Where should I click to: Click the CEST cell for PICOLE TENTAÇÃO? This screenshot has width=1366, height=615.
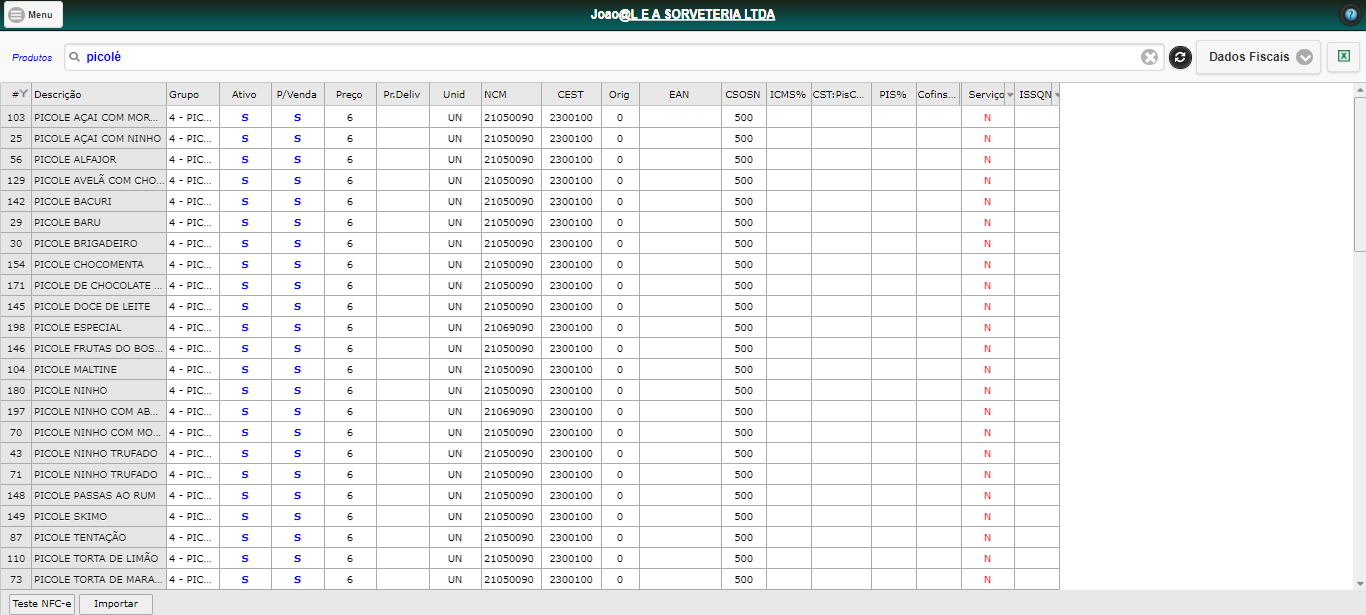(571, 537)
